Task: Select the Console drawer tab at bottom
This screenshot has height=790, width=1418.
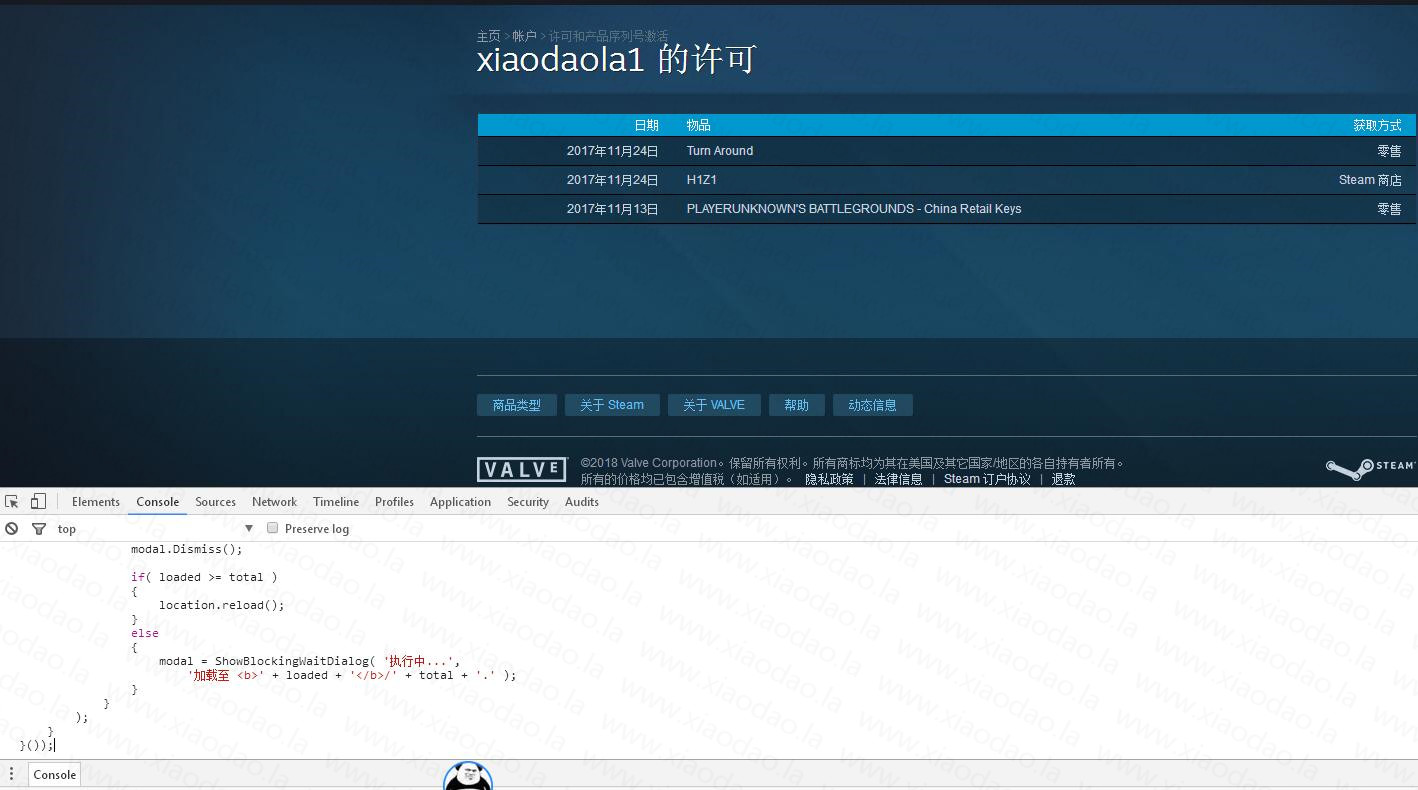Action: click(55, 775)
